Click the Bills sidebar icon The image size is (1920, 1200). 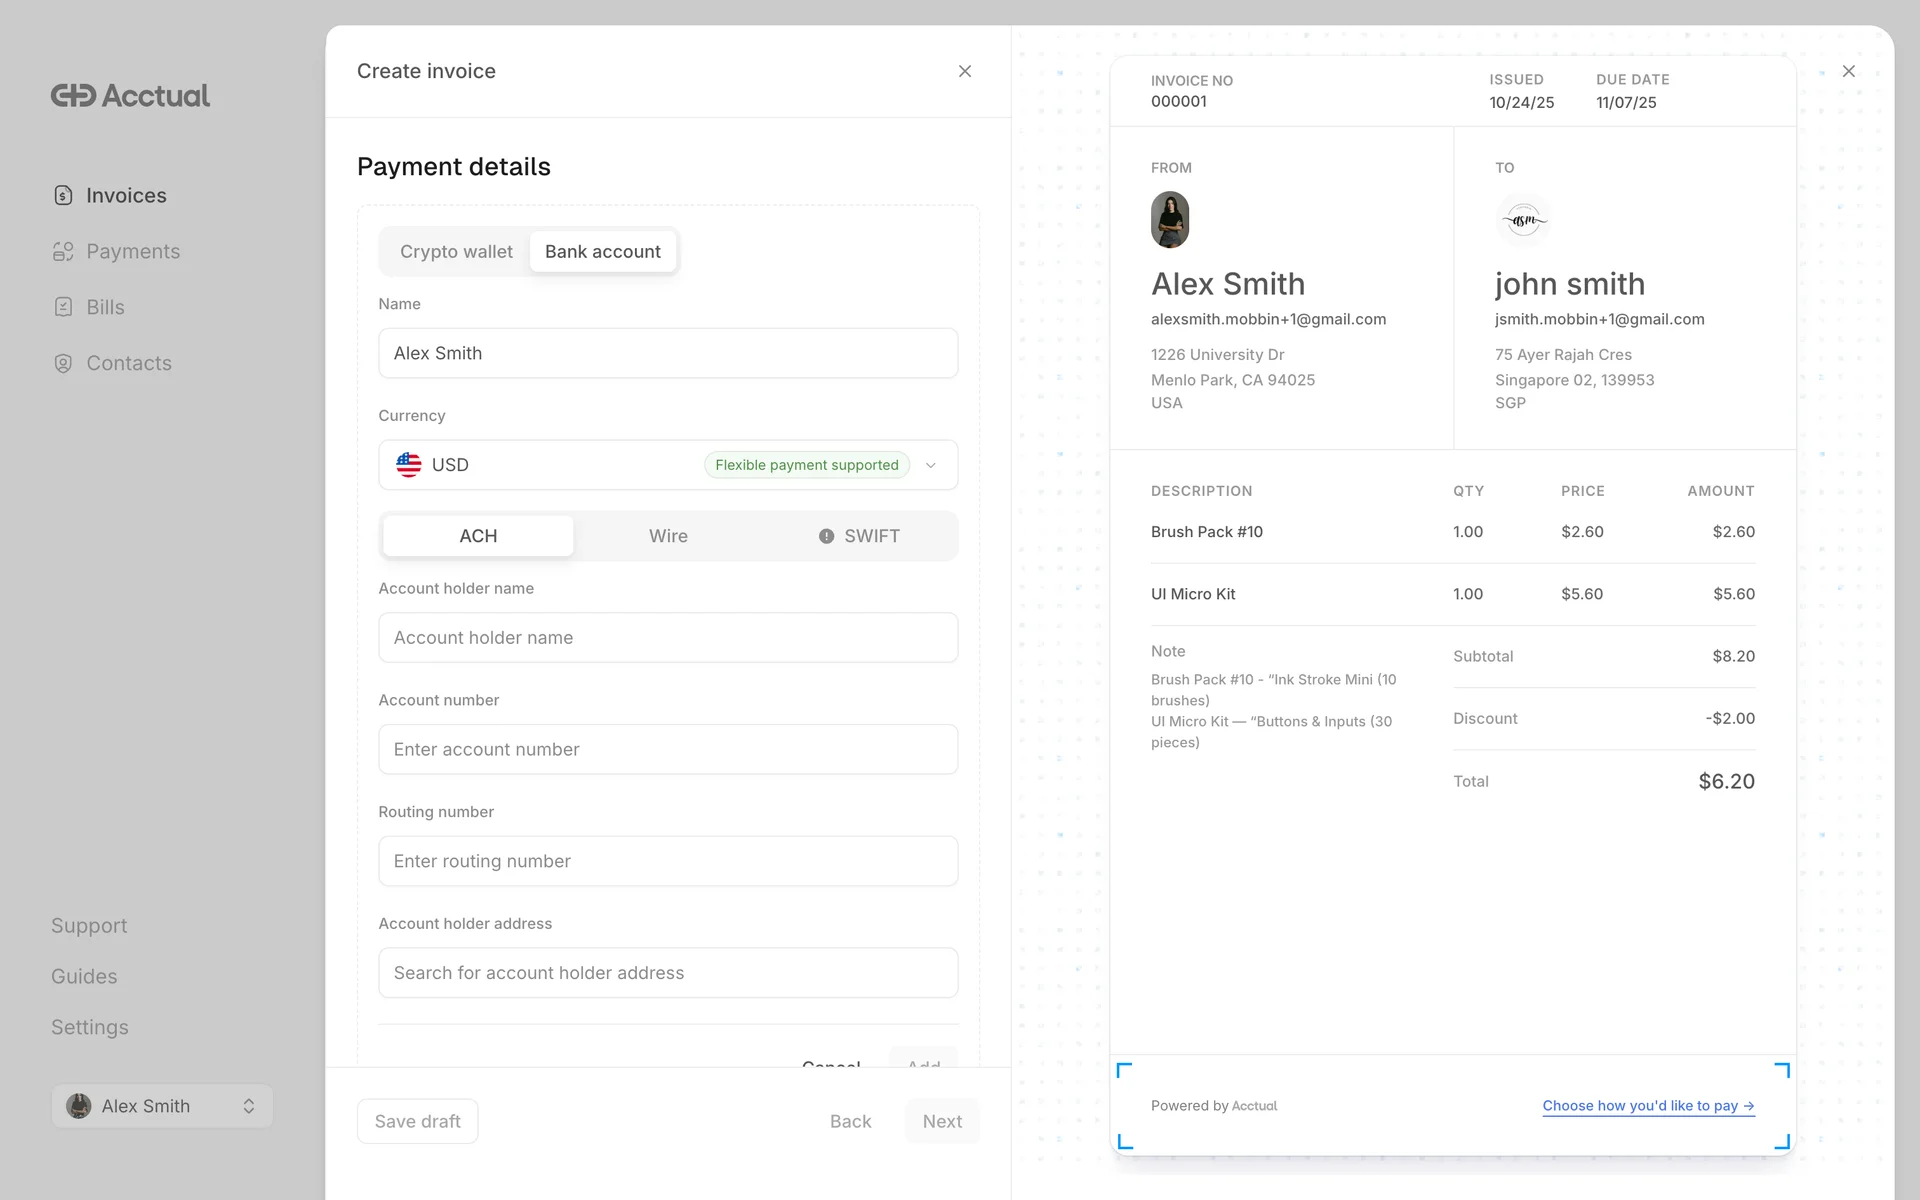(63, 307)
